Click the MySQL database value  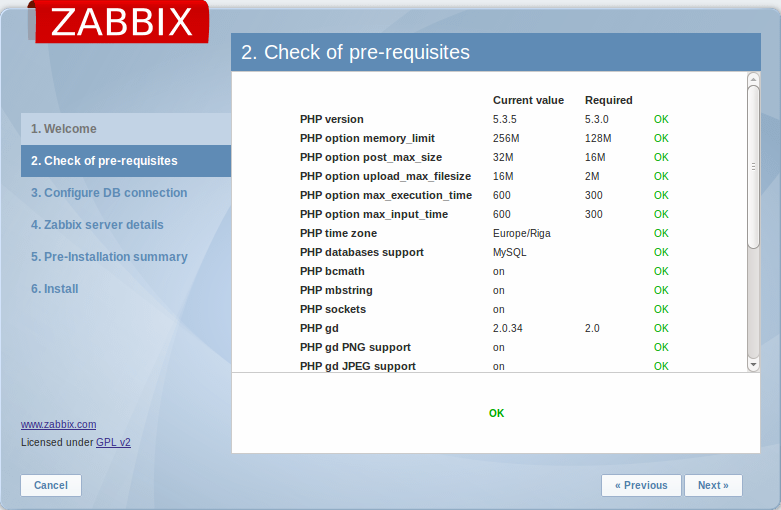click(x=510, y=253)
